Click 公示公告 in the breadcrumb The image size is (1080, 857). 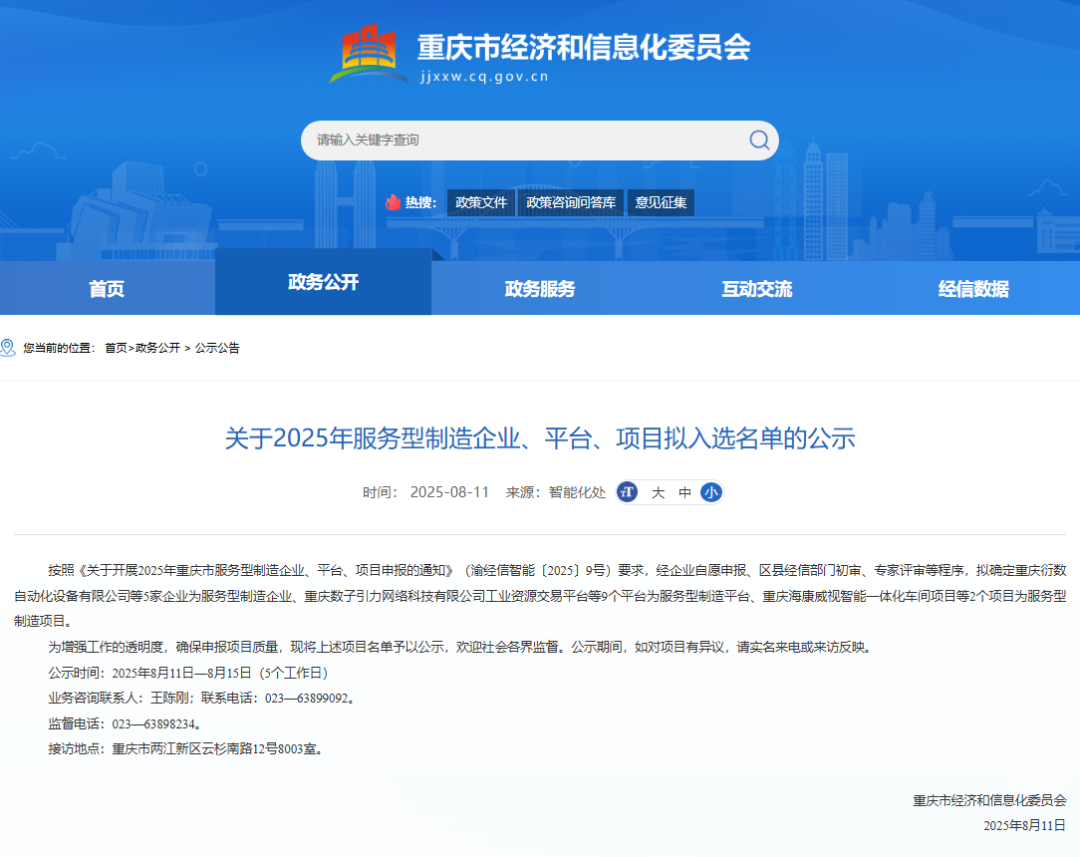pyautogui.click(x=217, y=348)
